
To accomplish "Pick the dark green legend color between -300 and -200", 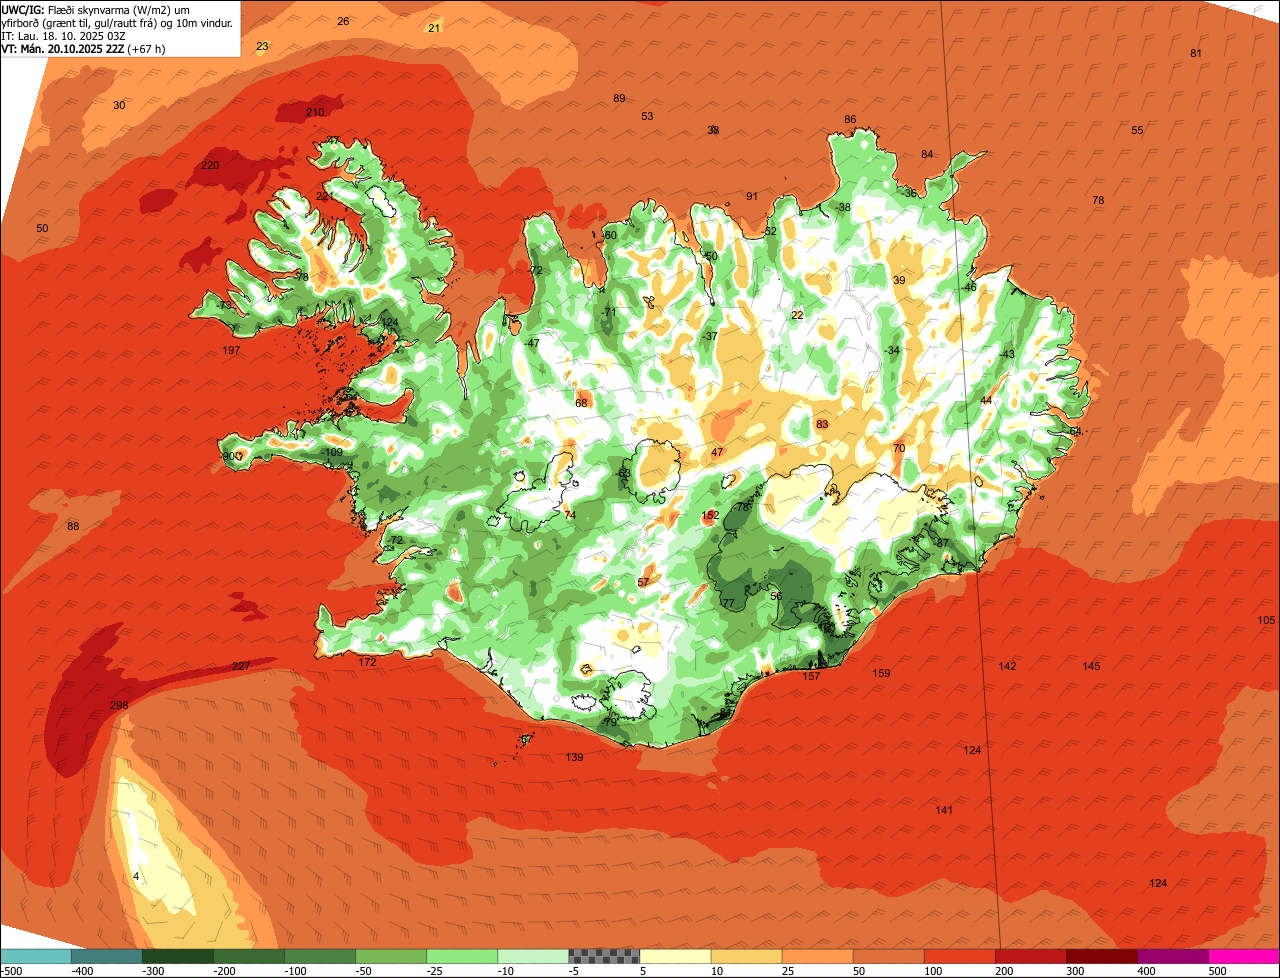I will pos(179,956).
